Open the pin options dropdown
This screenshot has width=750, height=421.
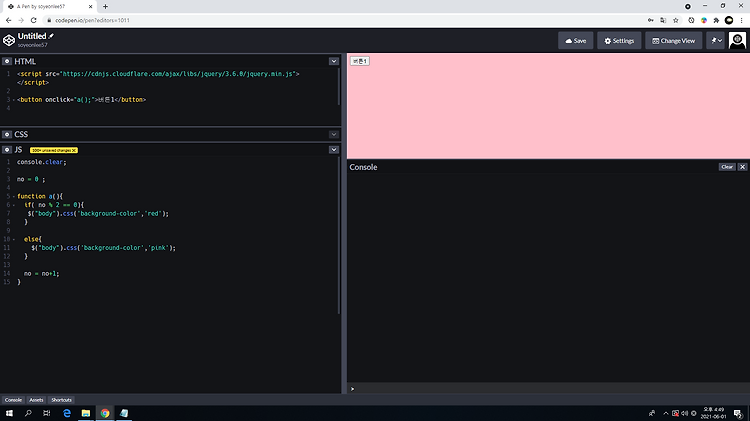(x=716, y=41)
